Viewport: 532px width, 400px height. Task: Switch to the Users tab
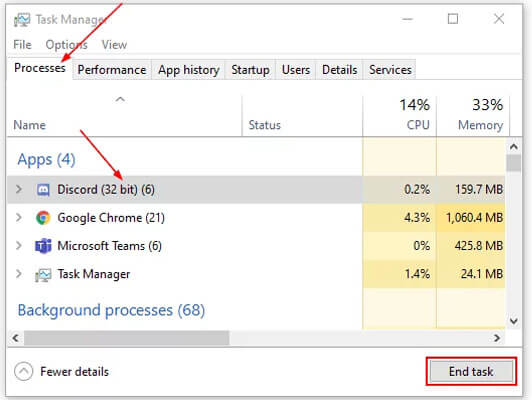[x=296, y=70]
